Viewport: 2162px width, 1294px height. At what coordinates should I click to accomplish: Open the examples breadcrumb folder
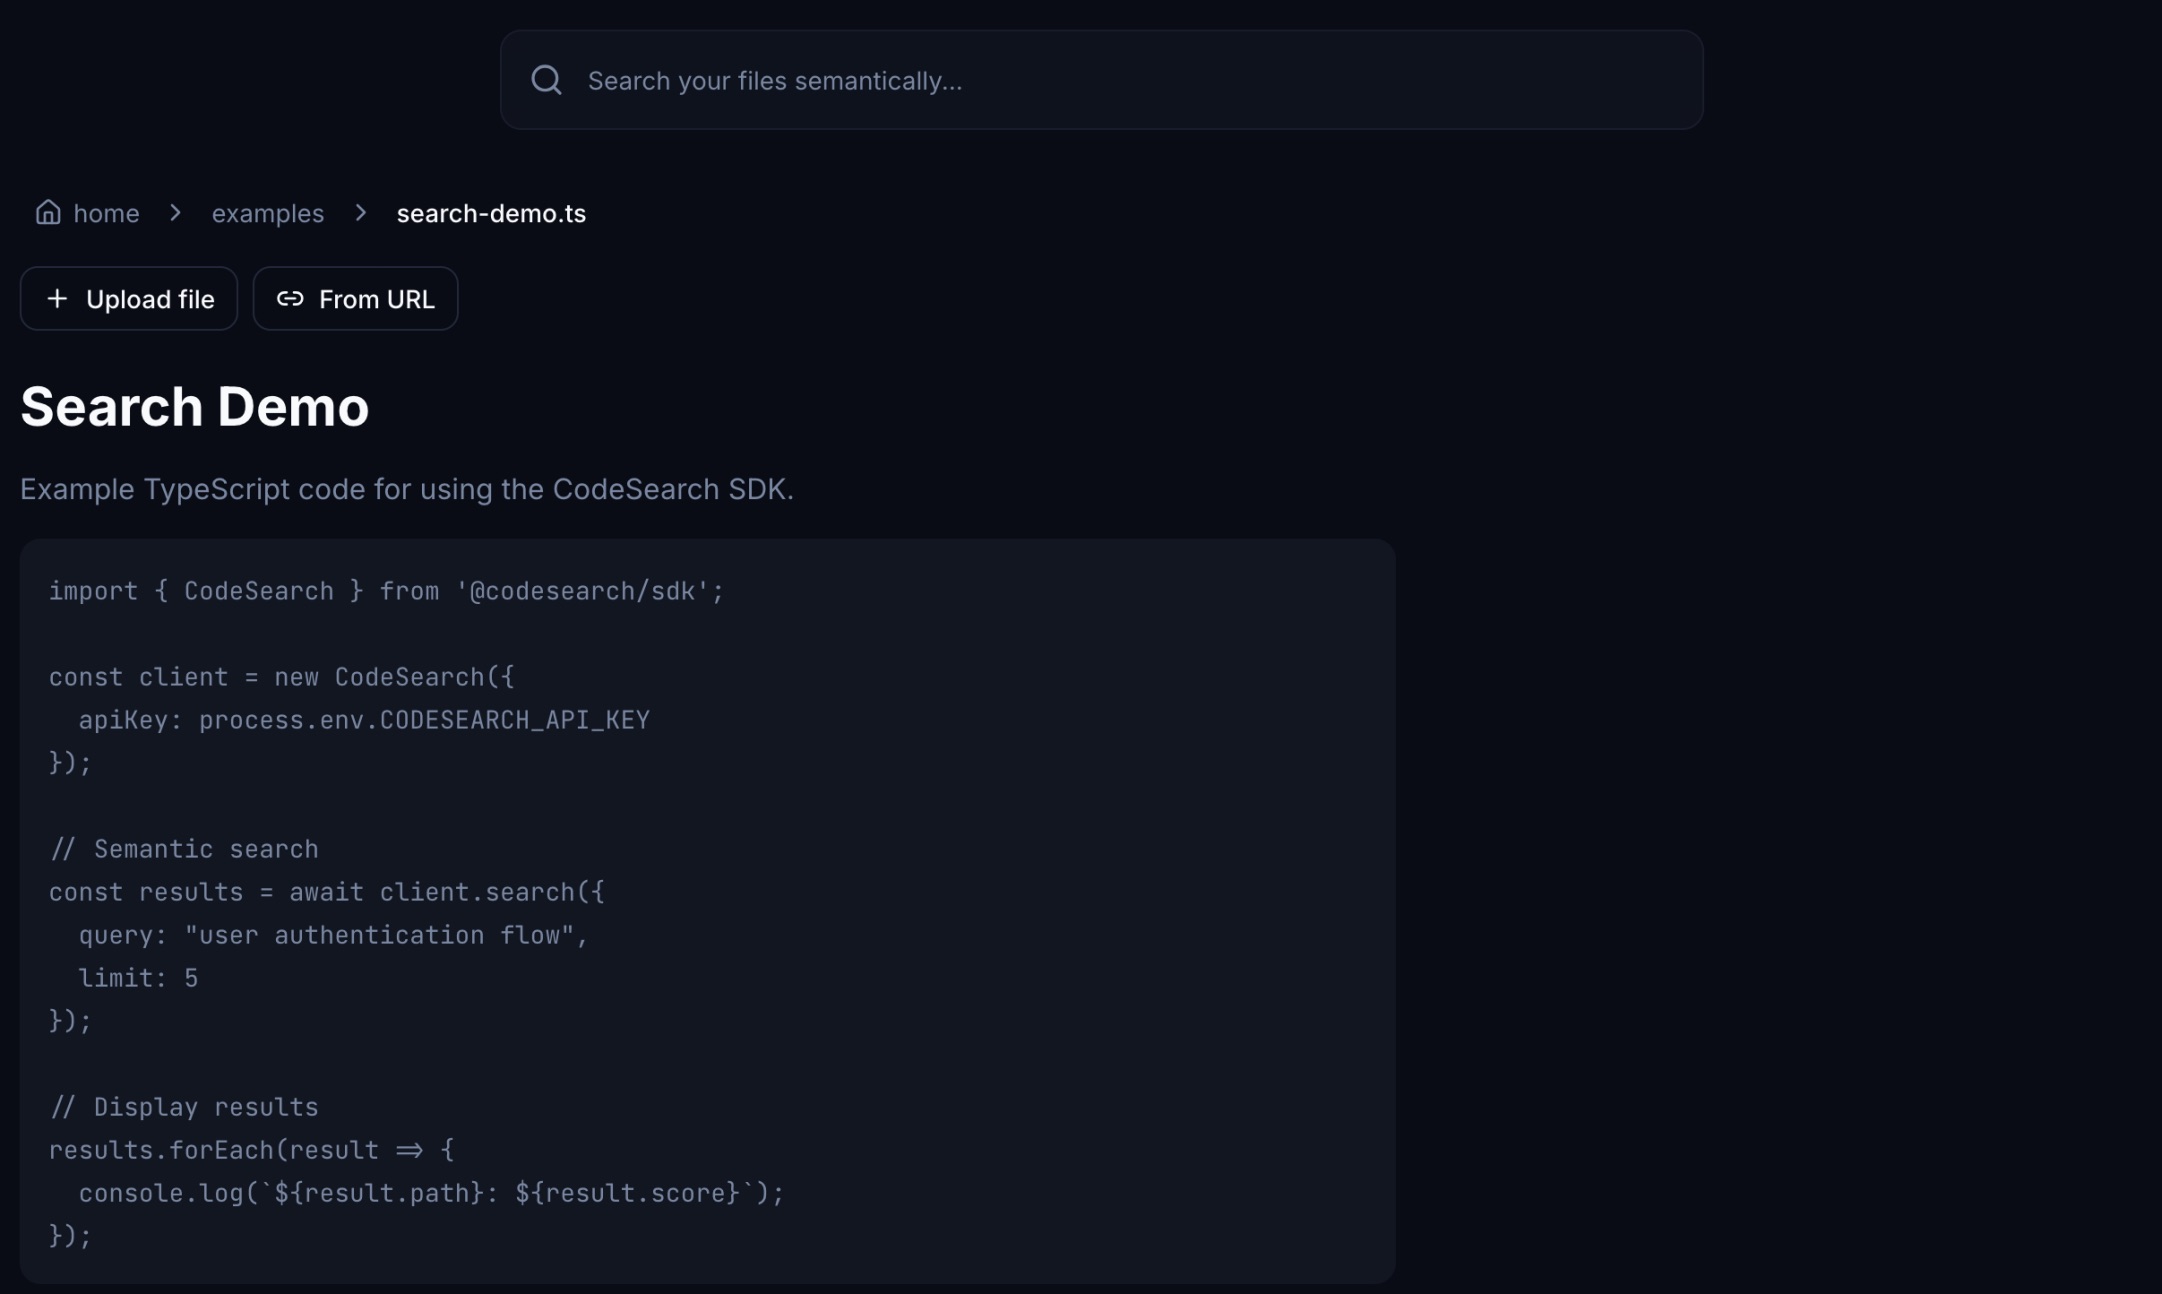tap(267, 213)
